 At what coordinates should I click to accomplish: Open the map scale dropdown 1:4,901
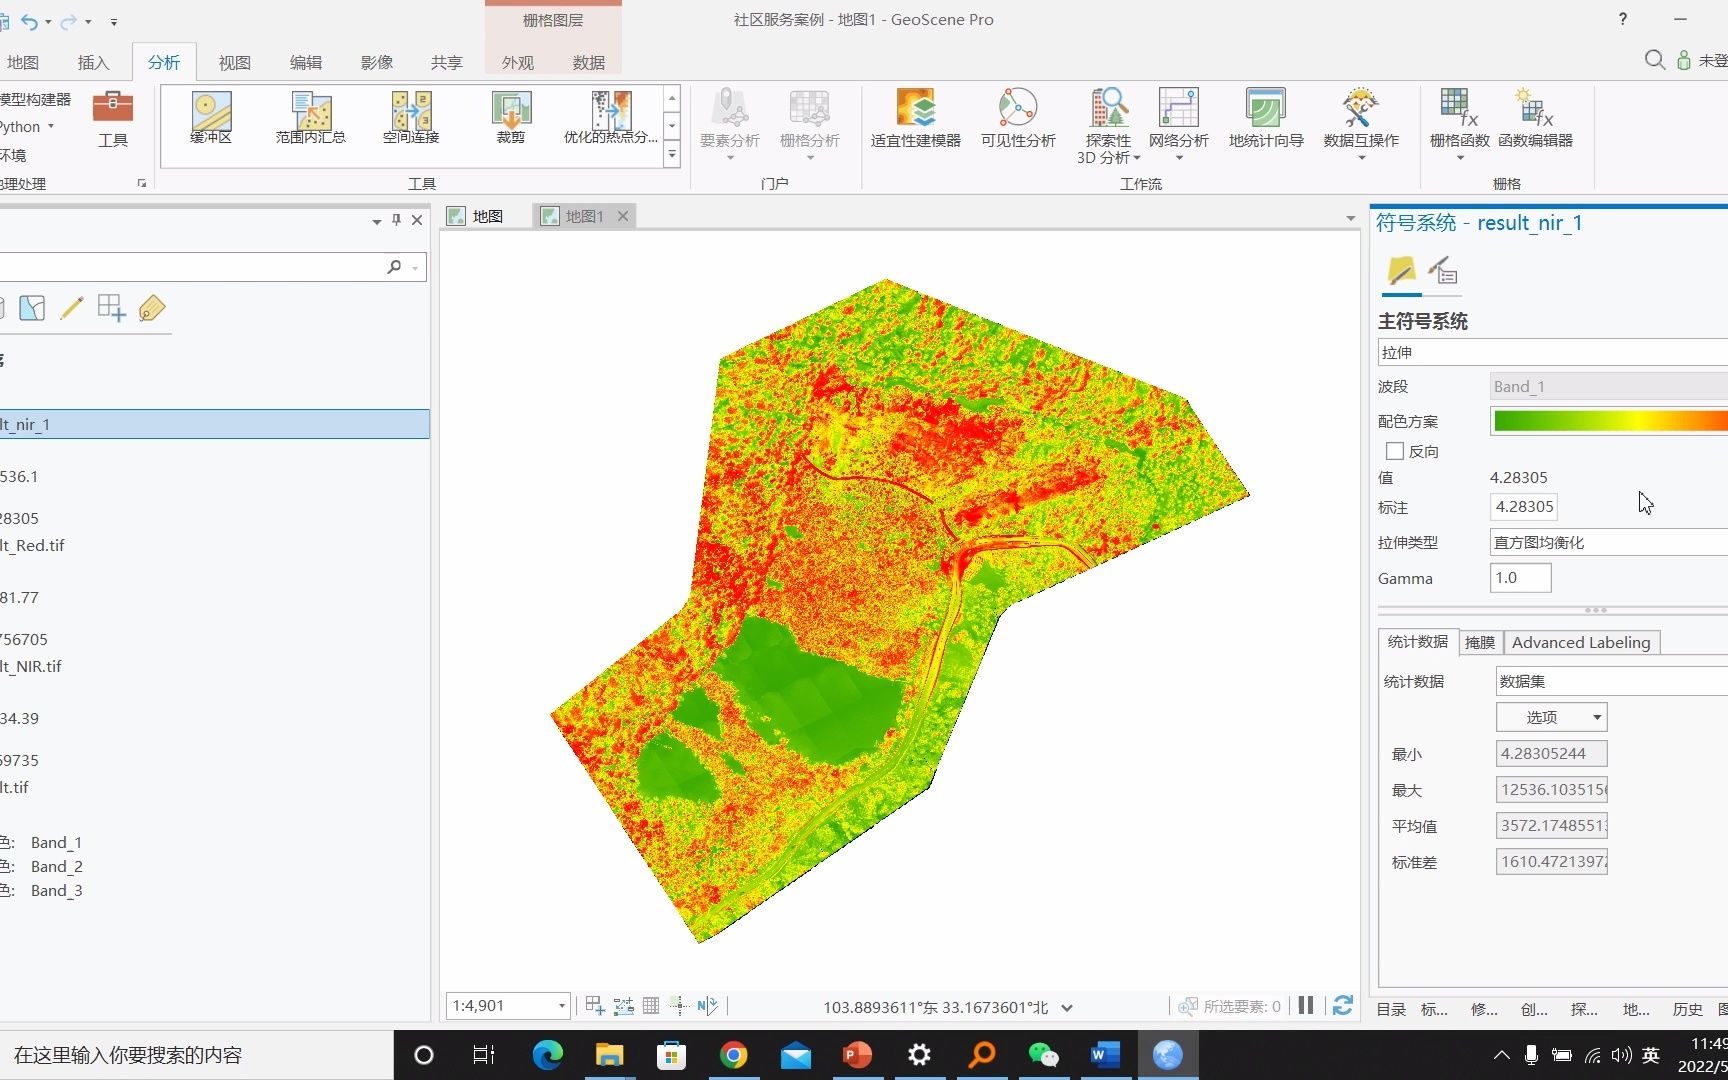pos(561,1006)
